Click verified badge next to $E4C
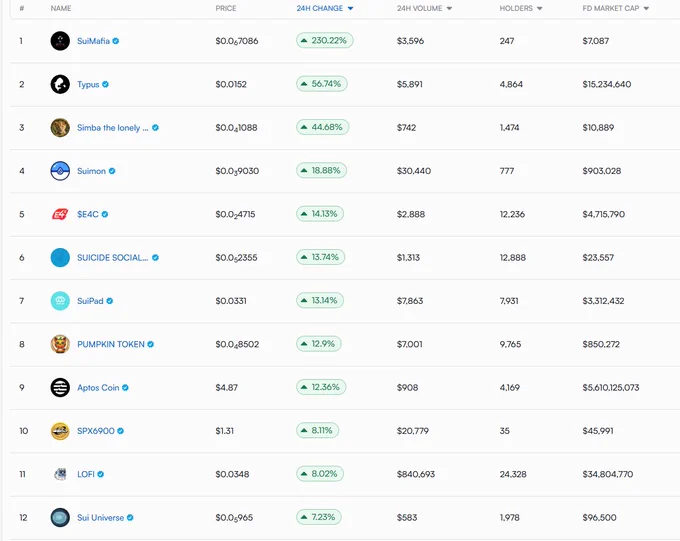680x541 pixels. coord(105,214)
